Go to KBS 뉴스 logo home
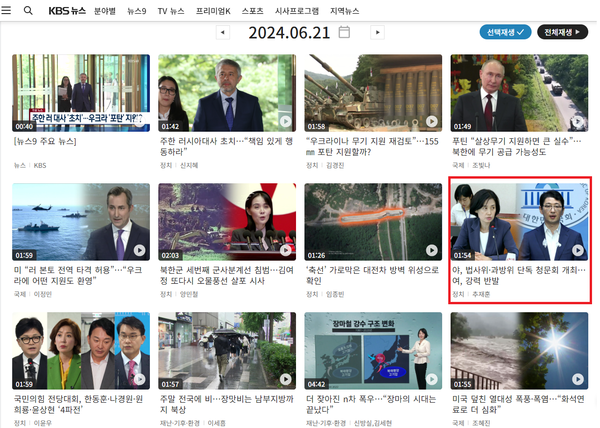Screen dimensions: 600x428 click(67, 11)
